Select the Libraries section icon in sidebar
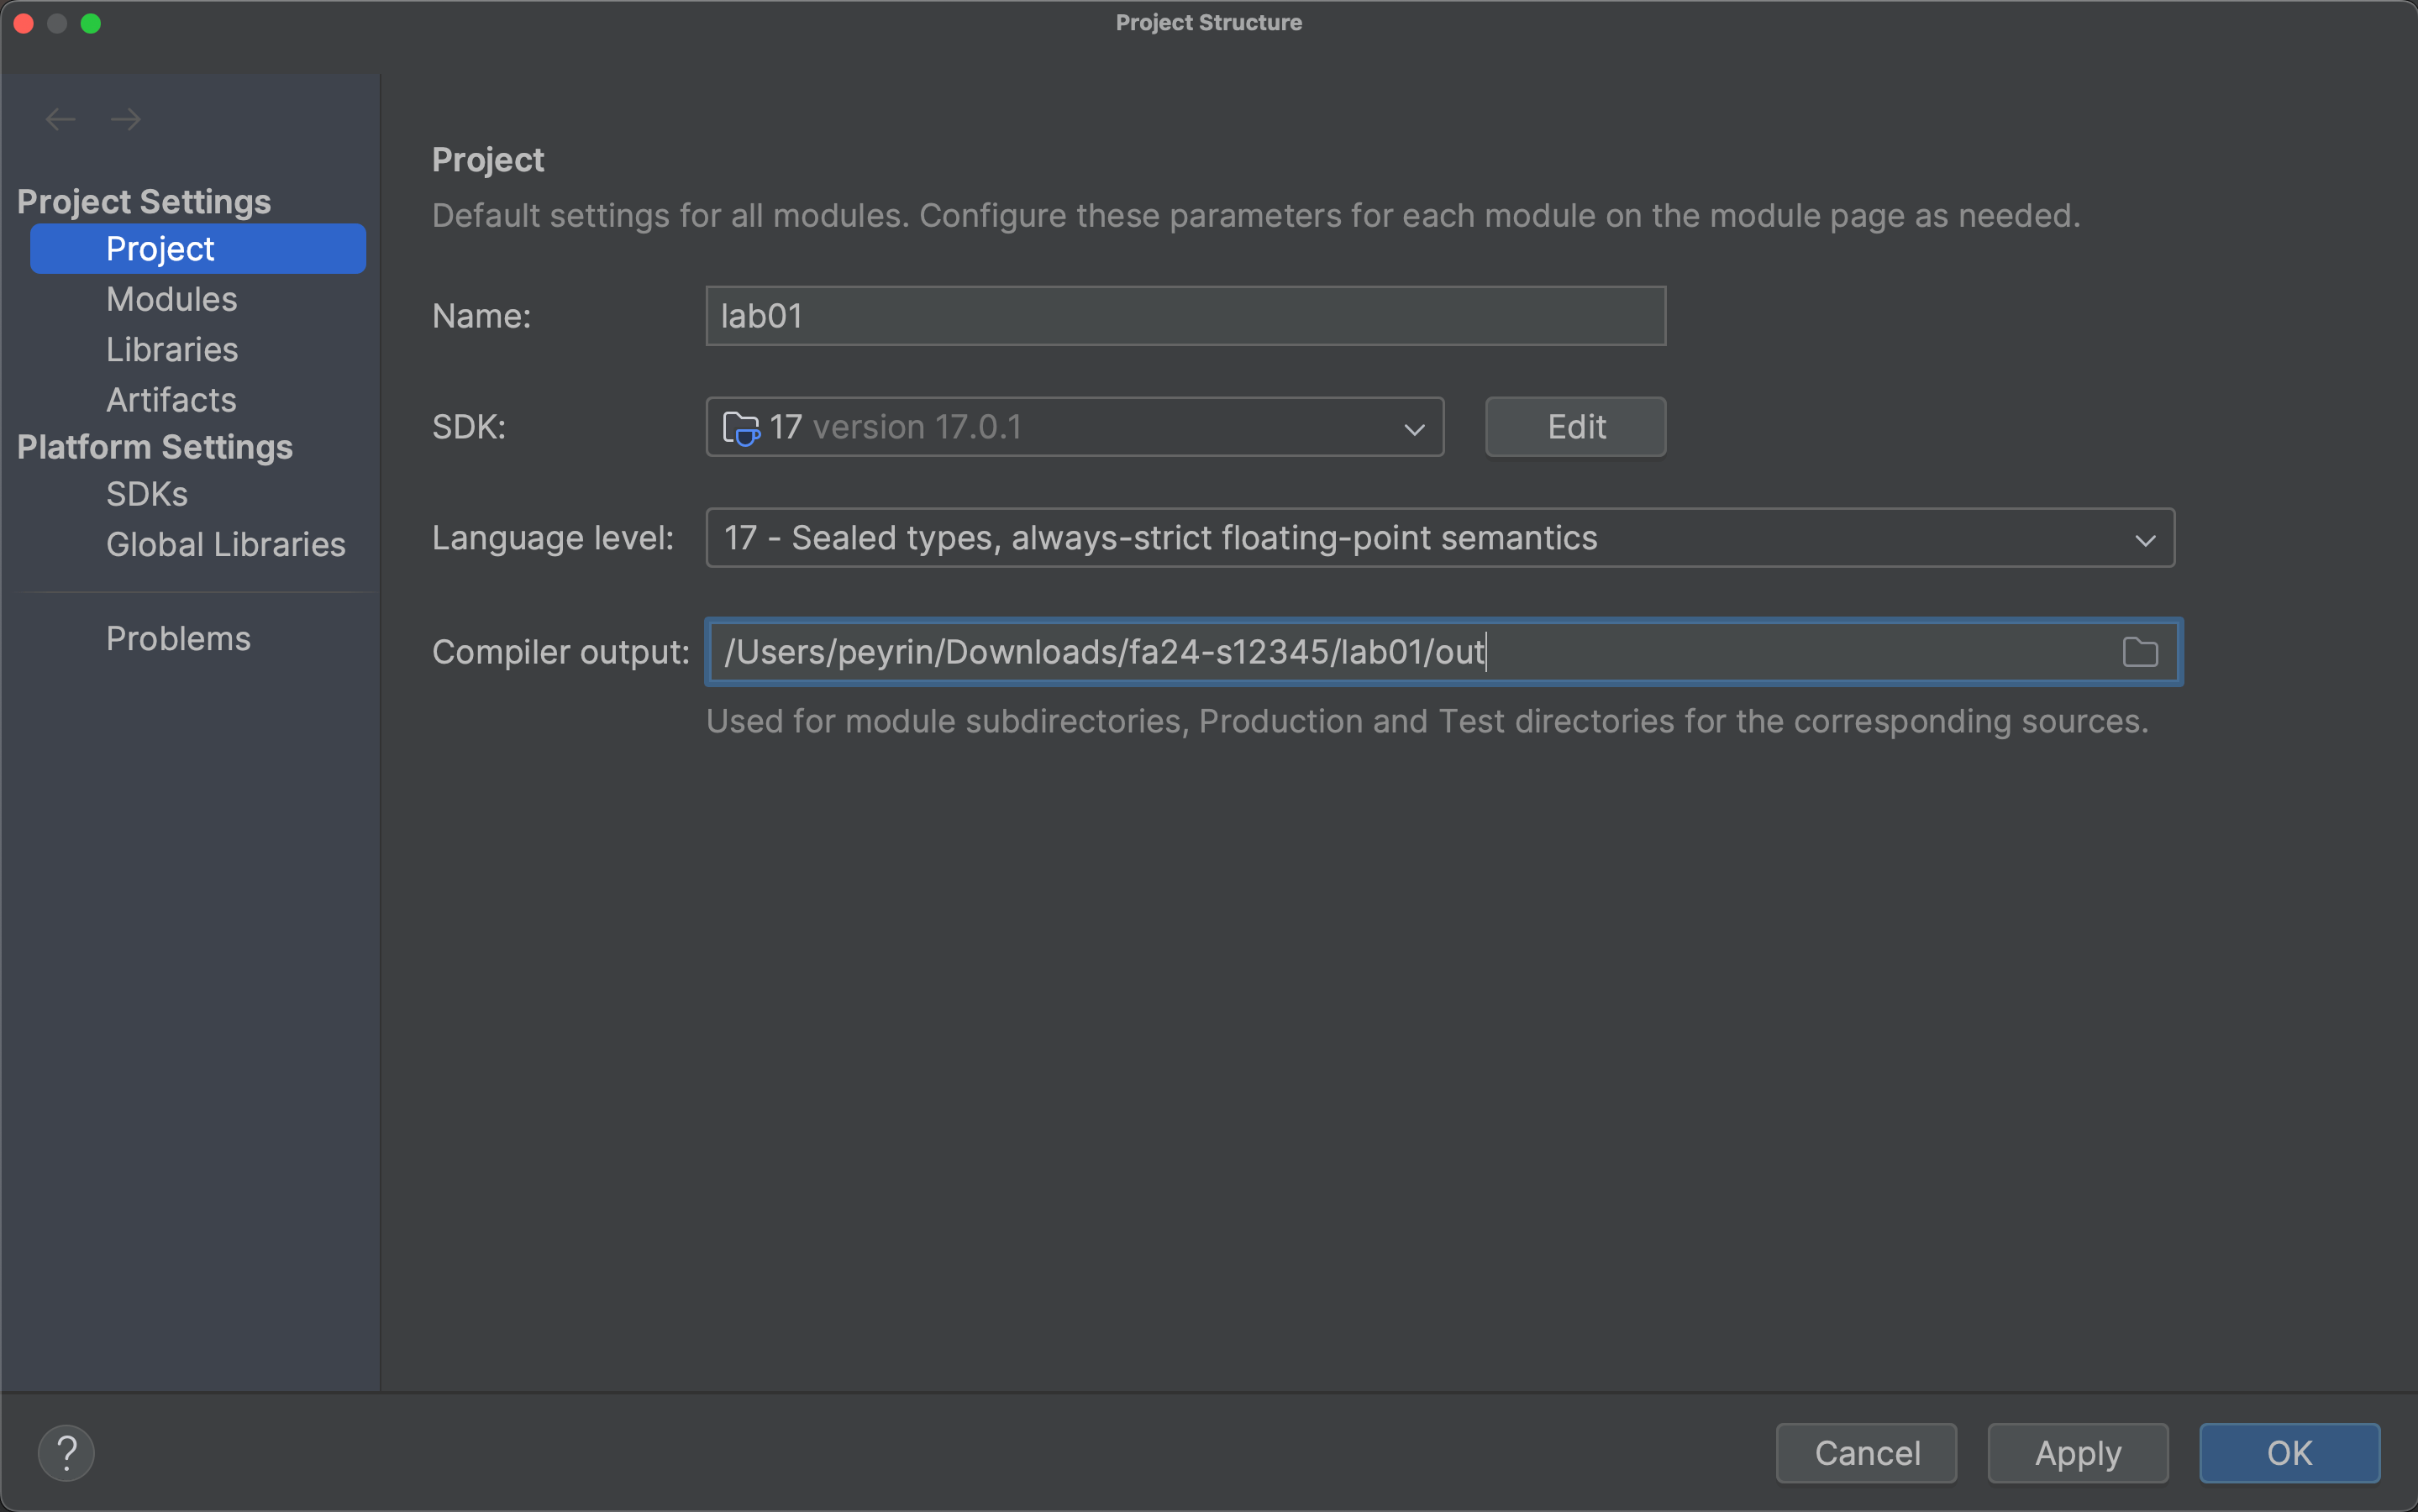2418x1512 pixels. [172, 347]
